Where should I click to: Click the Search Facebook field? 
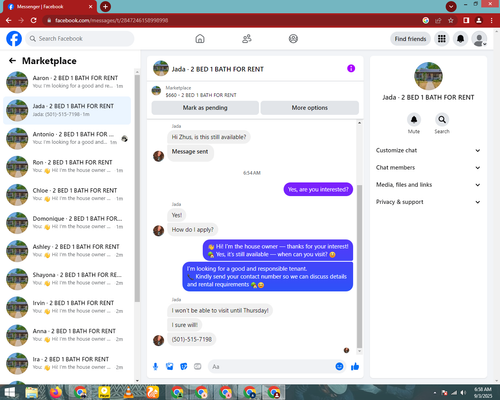pos(80,39)
